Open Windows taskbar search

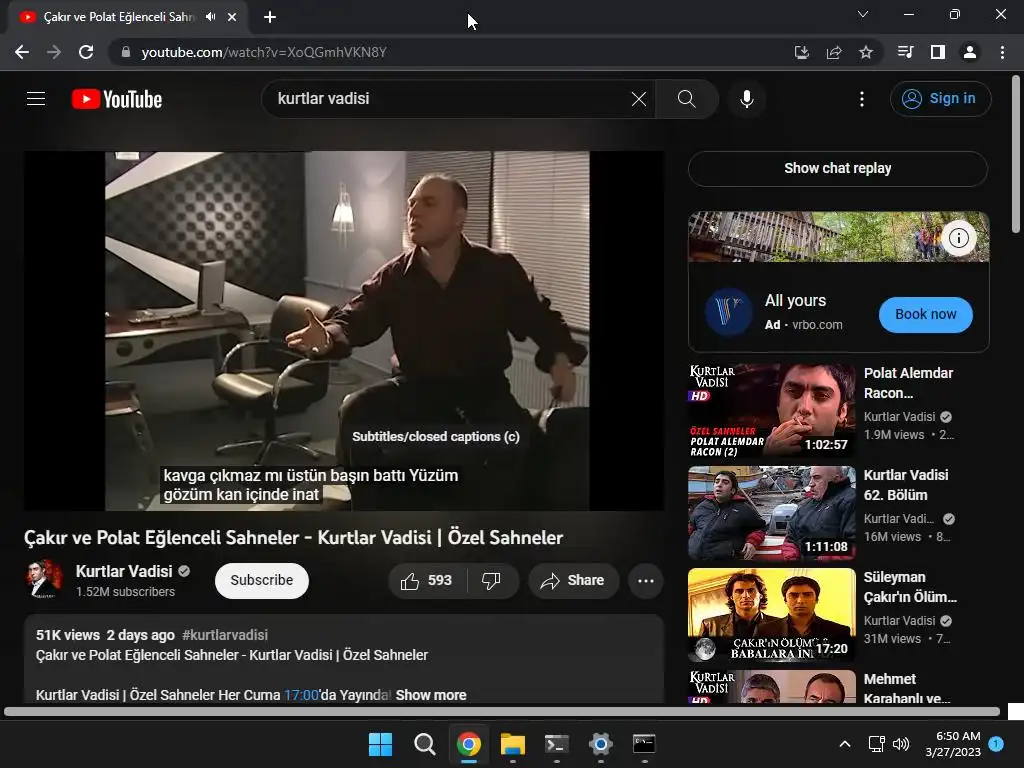tap(424, 744)
